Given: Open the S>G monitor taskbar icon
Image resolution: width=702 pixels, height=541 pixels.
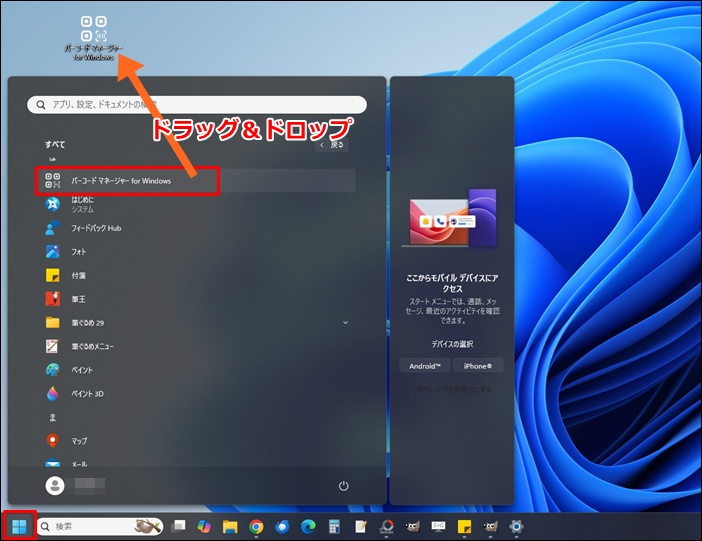Looking at the screenshot, I should tap(438, 526).
